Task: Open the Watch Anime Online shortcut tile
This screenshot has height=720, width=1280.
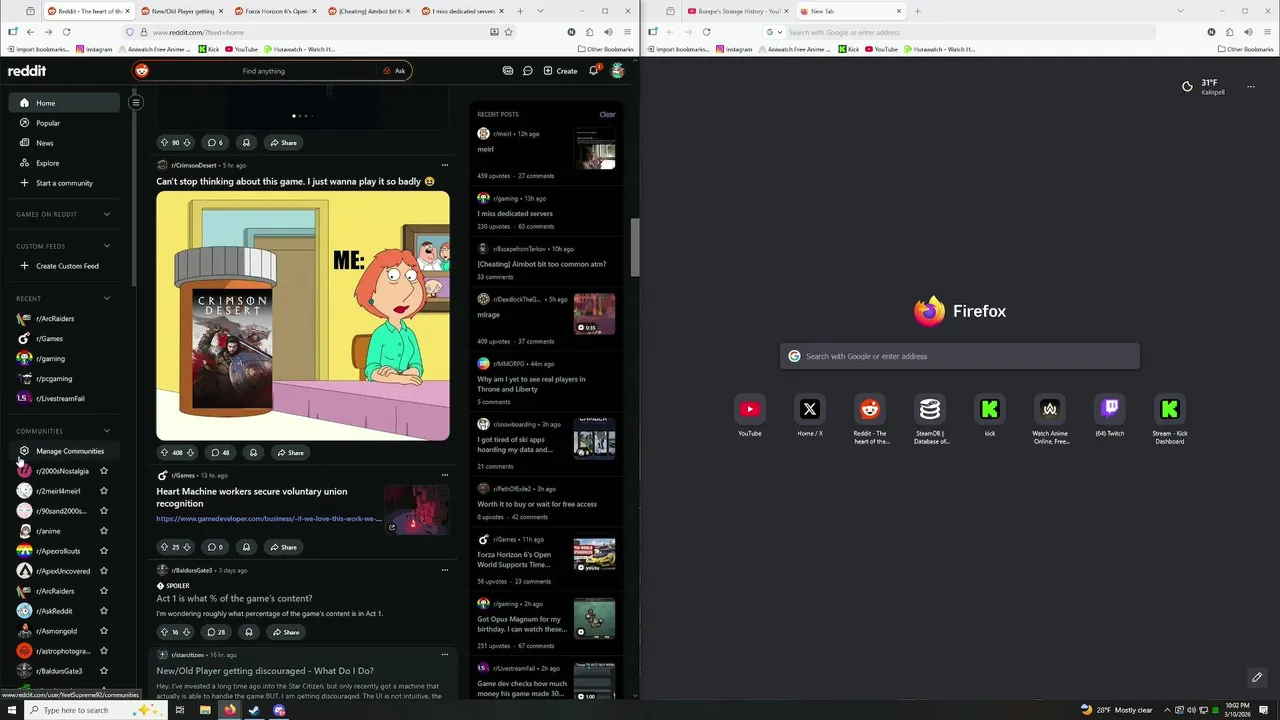Action: 1050,419
